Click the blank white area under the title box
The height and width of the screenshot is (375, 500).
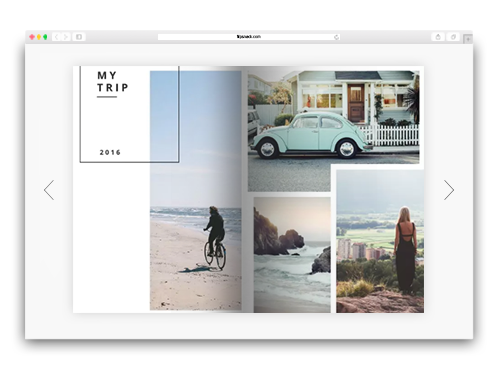pyautogui.click(x=111, y=237)
